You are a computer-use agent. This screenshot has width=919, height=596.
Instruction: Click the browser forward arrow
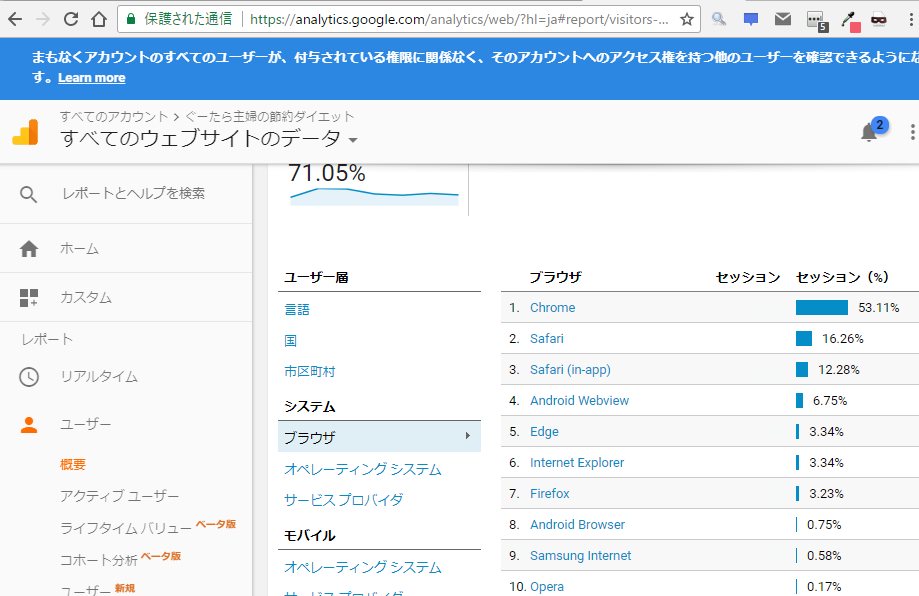tap(43, 19)
